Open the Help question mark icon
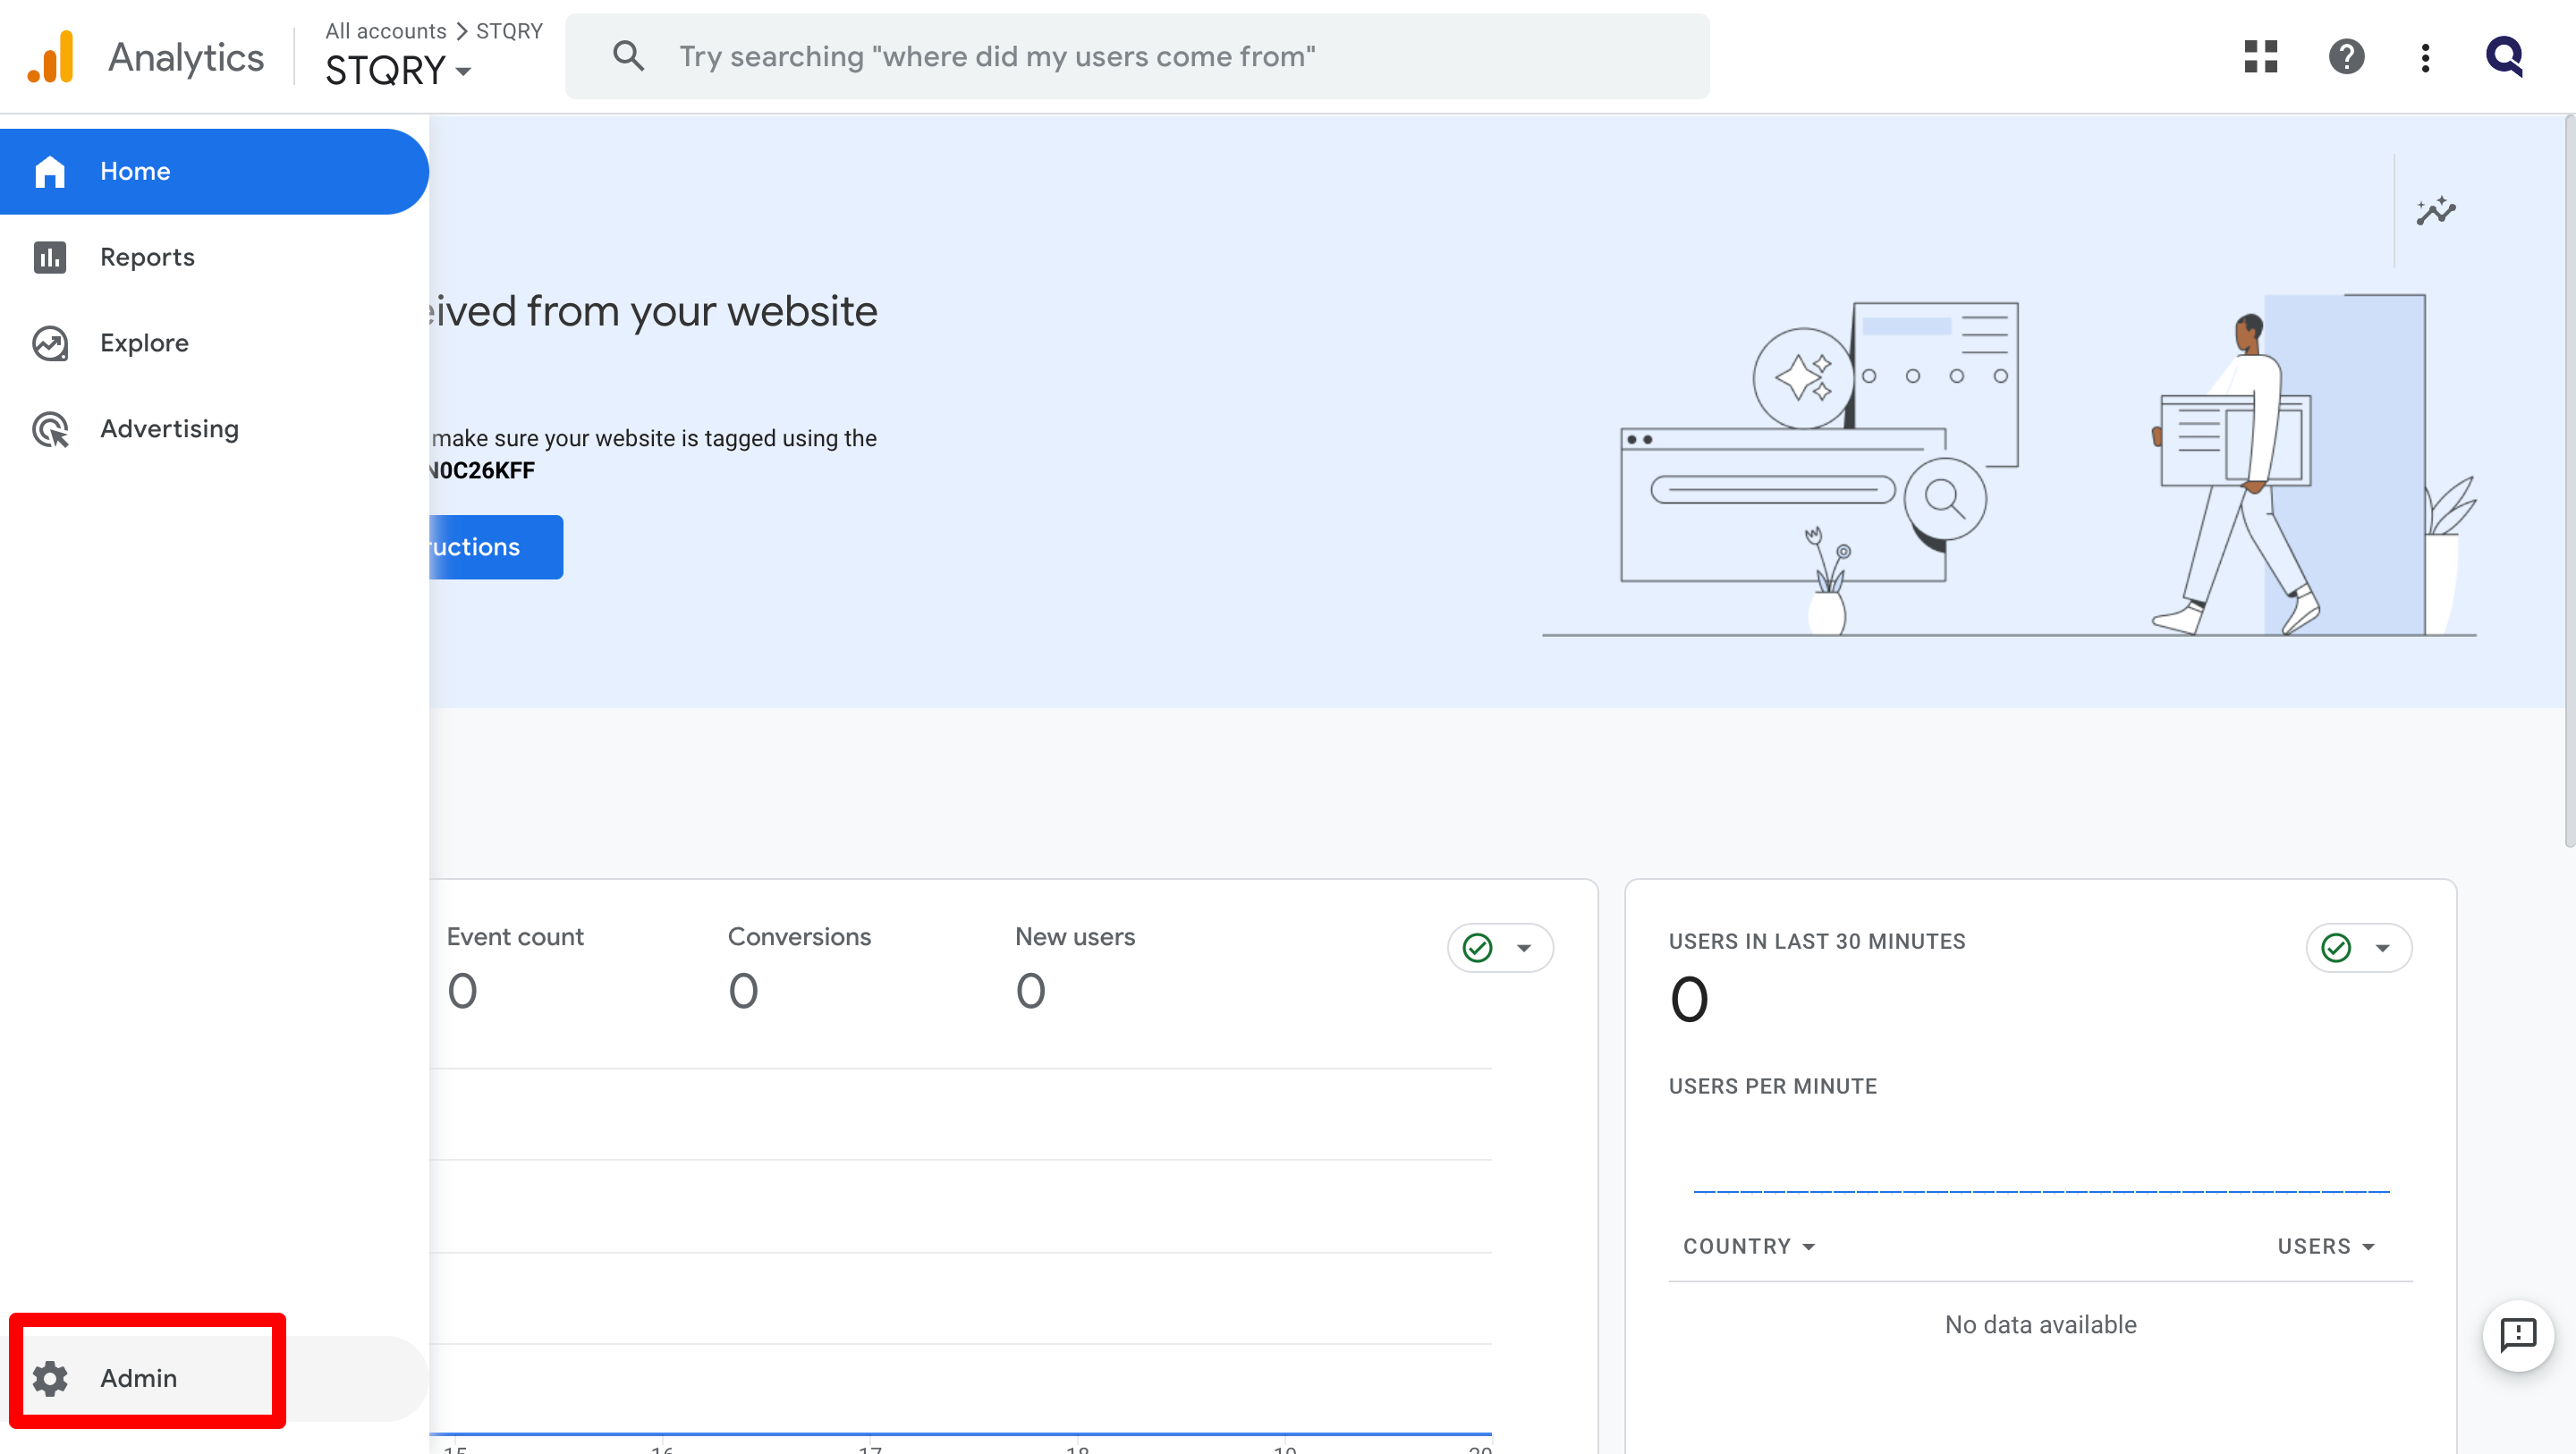The image size is (2576, 1454). (x=2346, y=57)
